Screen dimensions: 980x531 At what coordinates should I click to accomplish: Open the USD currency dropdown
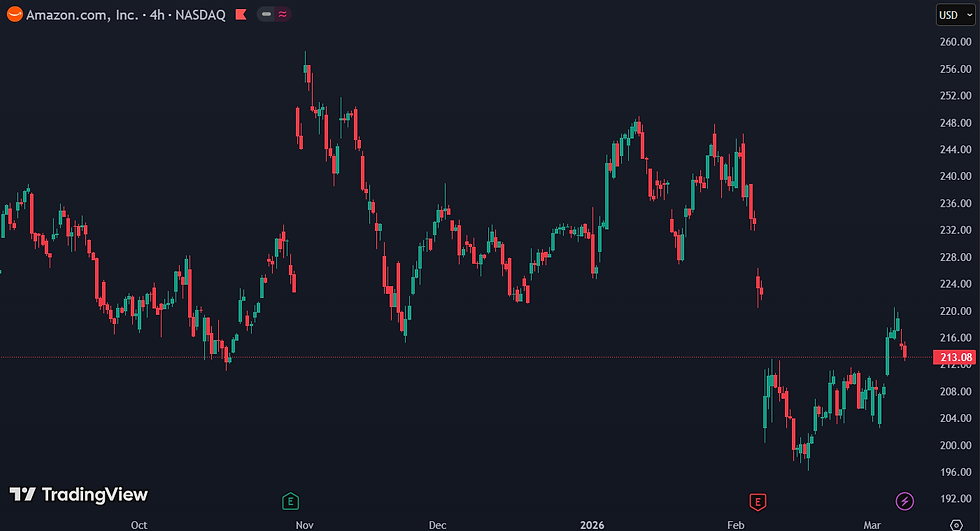point(955,15)
